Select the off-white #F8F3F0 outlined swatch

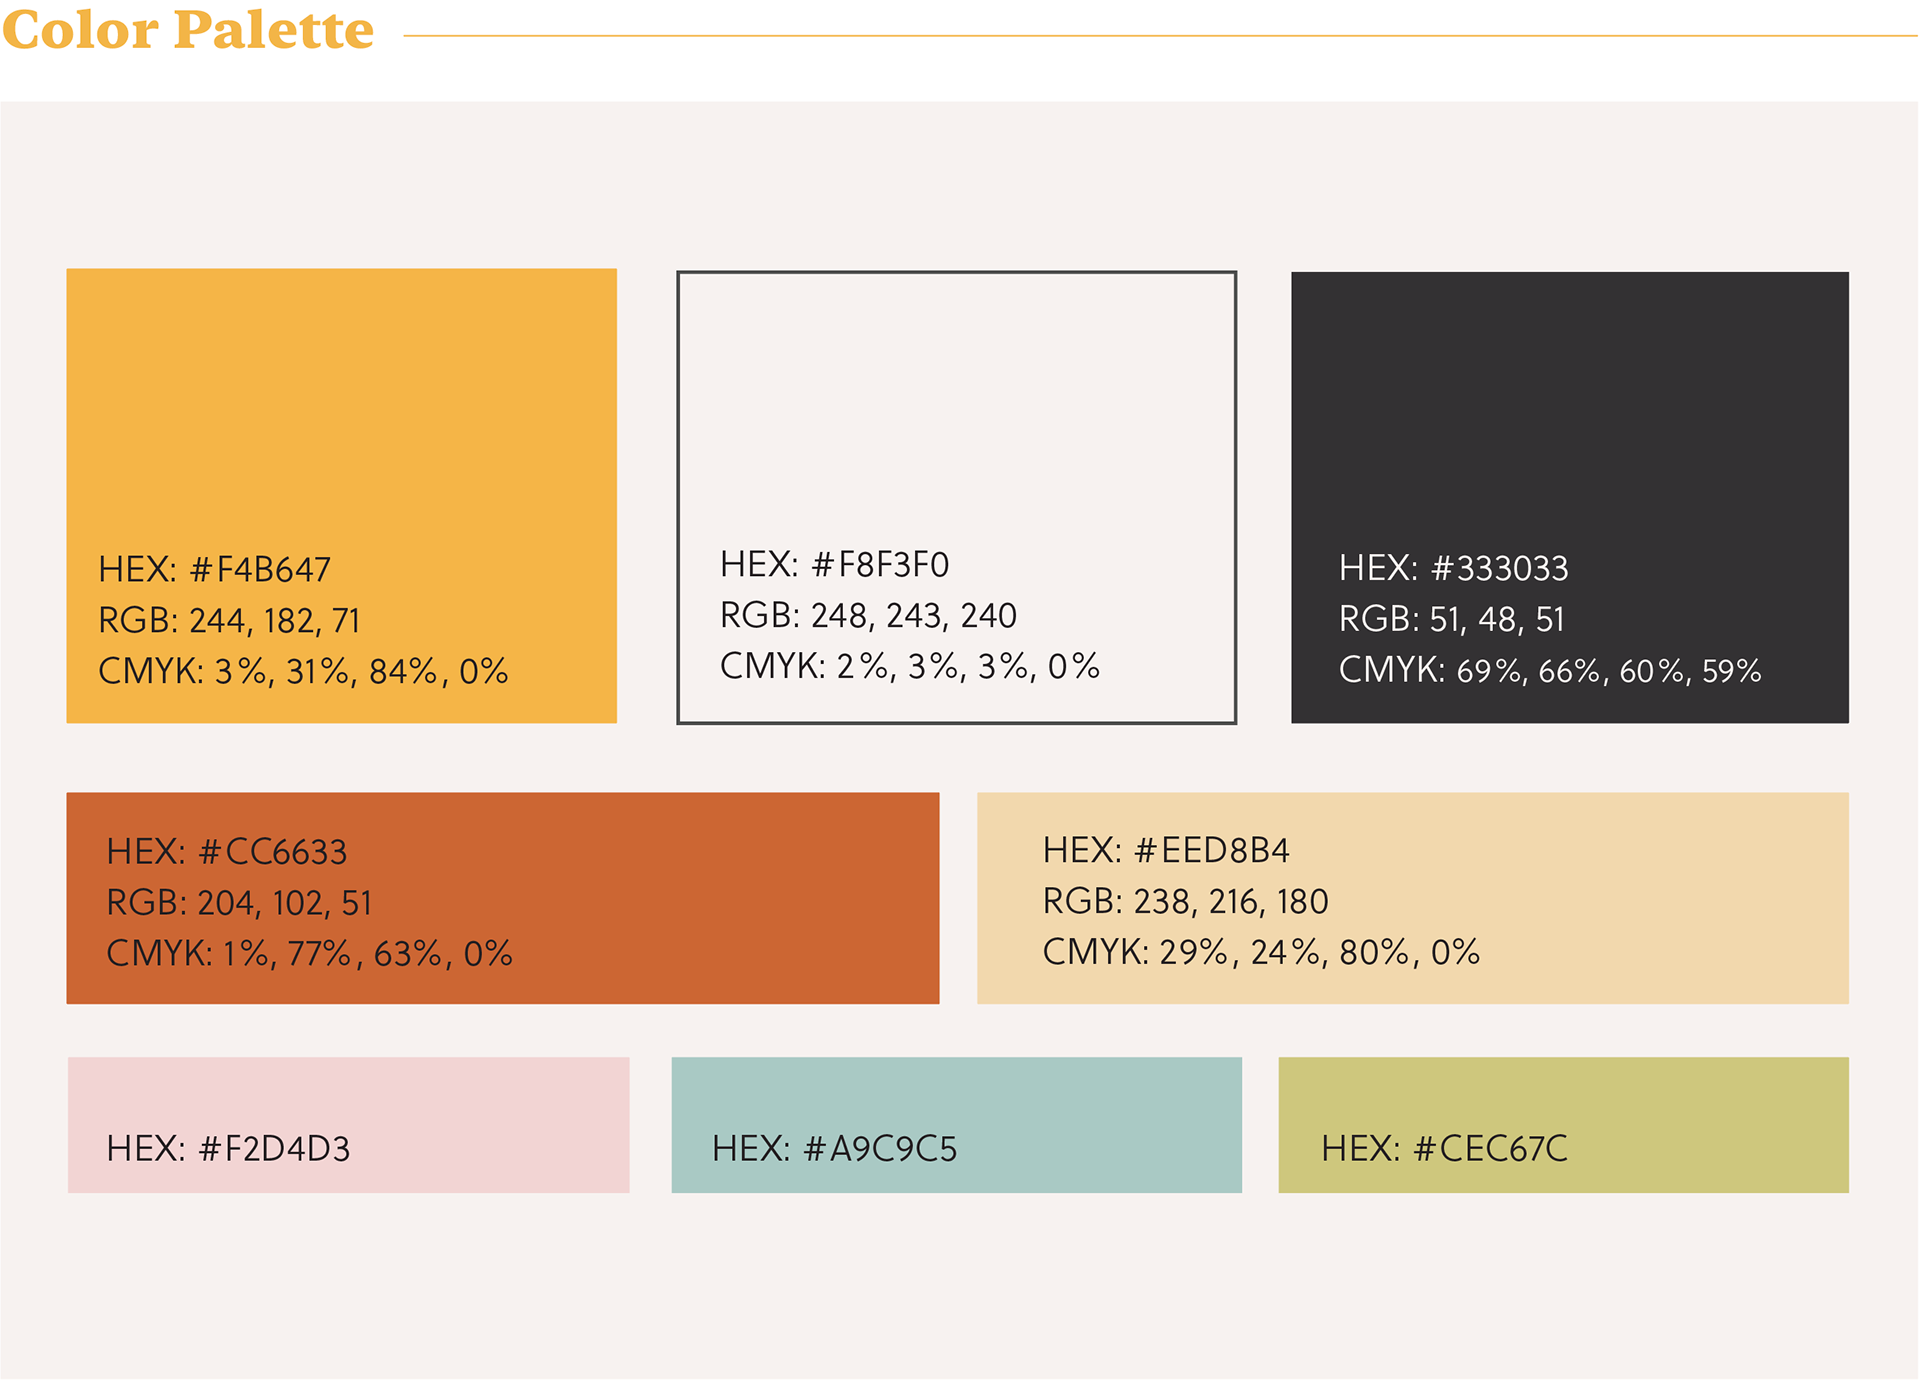tap(956, 497)
